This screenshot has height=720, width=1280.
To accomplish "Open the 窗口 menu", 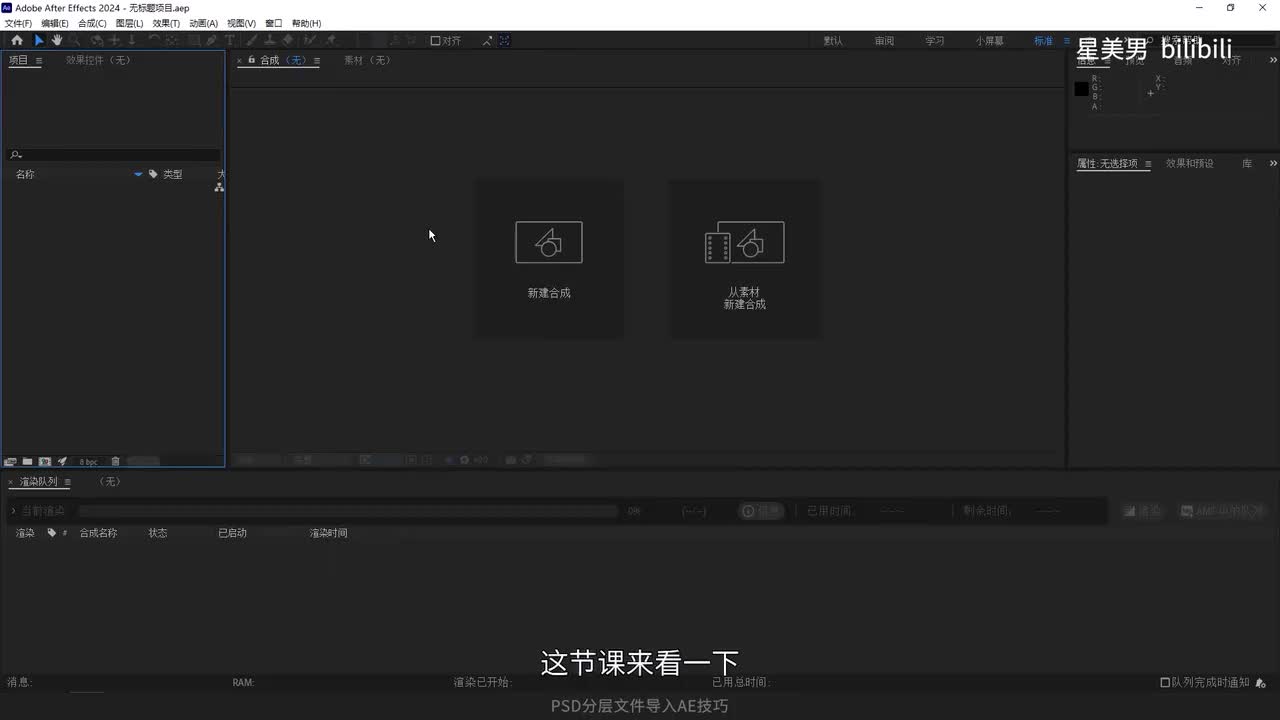I will click(273, 23).
